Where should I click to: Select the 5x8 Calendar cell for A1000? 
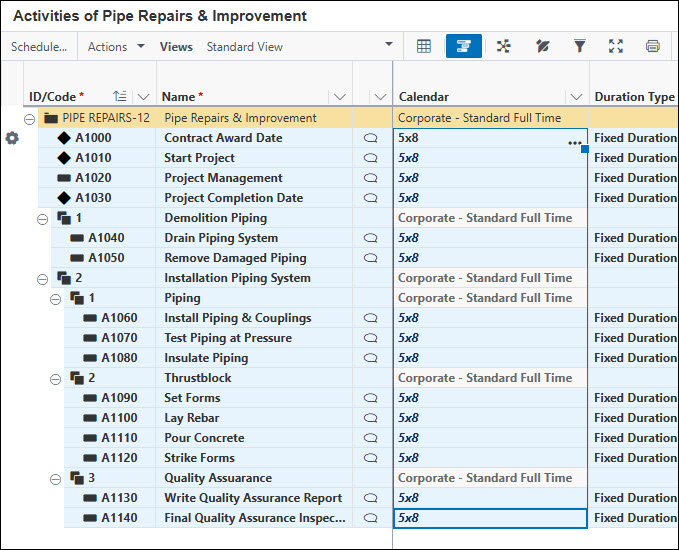click(x=490, y=138)
